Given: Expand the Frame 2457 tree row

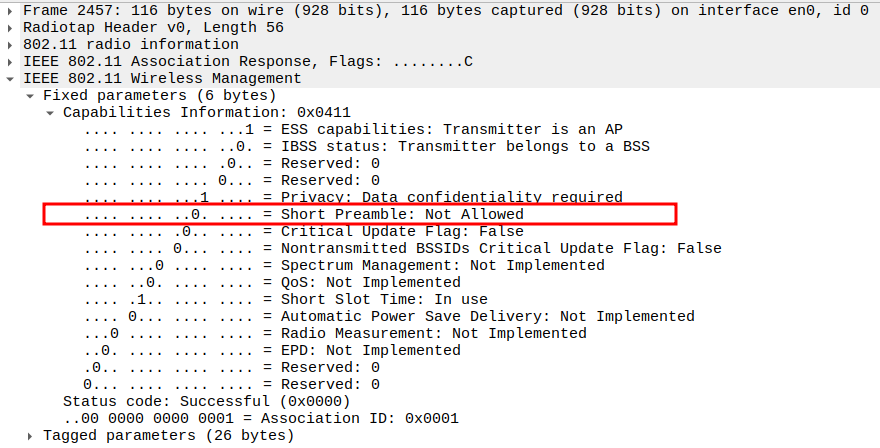Looking at the screenshot, I should tap(10, 10).
